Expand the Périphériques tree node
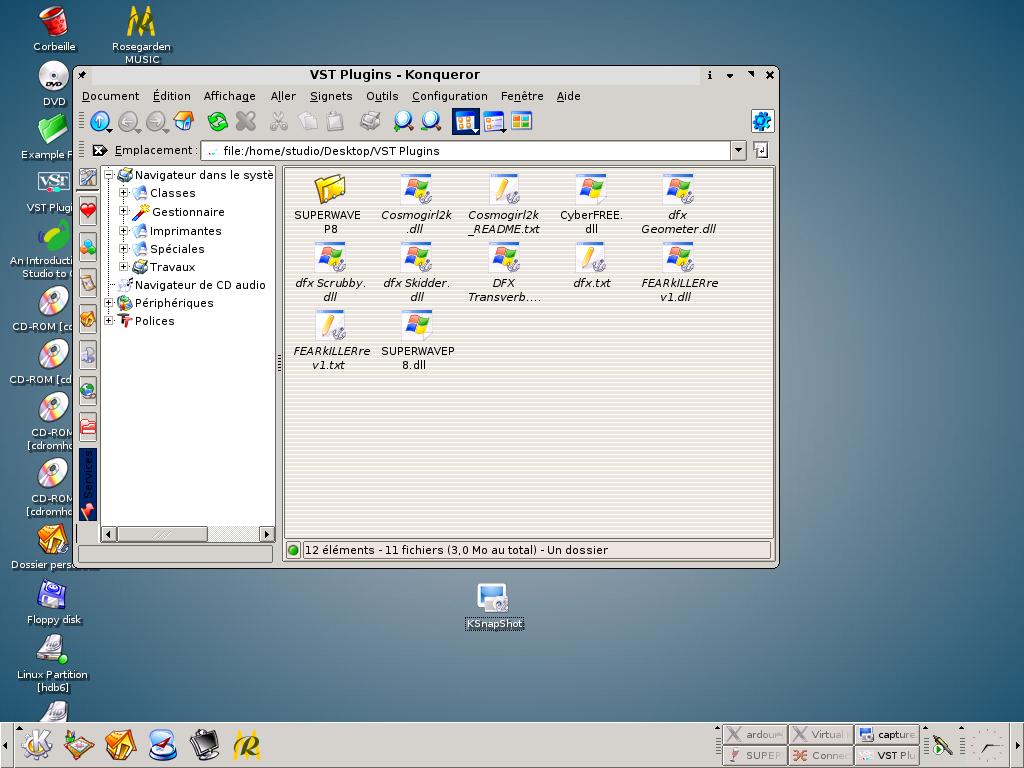The height and width of the screenshot is (768, 1024). tap(109, 303)
